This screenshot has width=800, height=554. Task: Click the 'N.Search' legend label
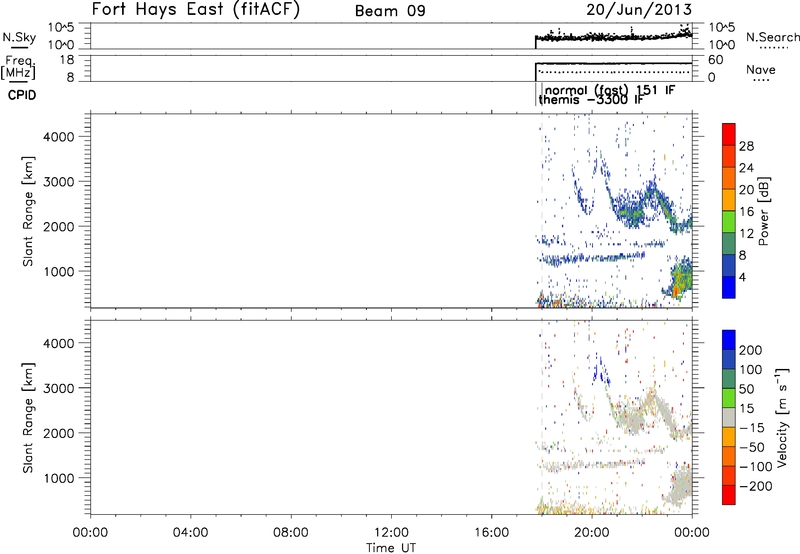pos(772,37)
